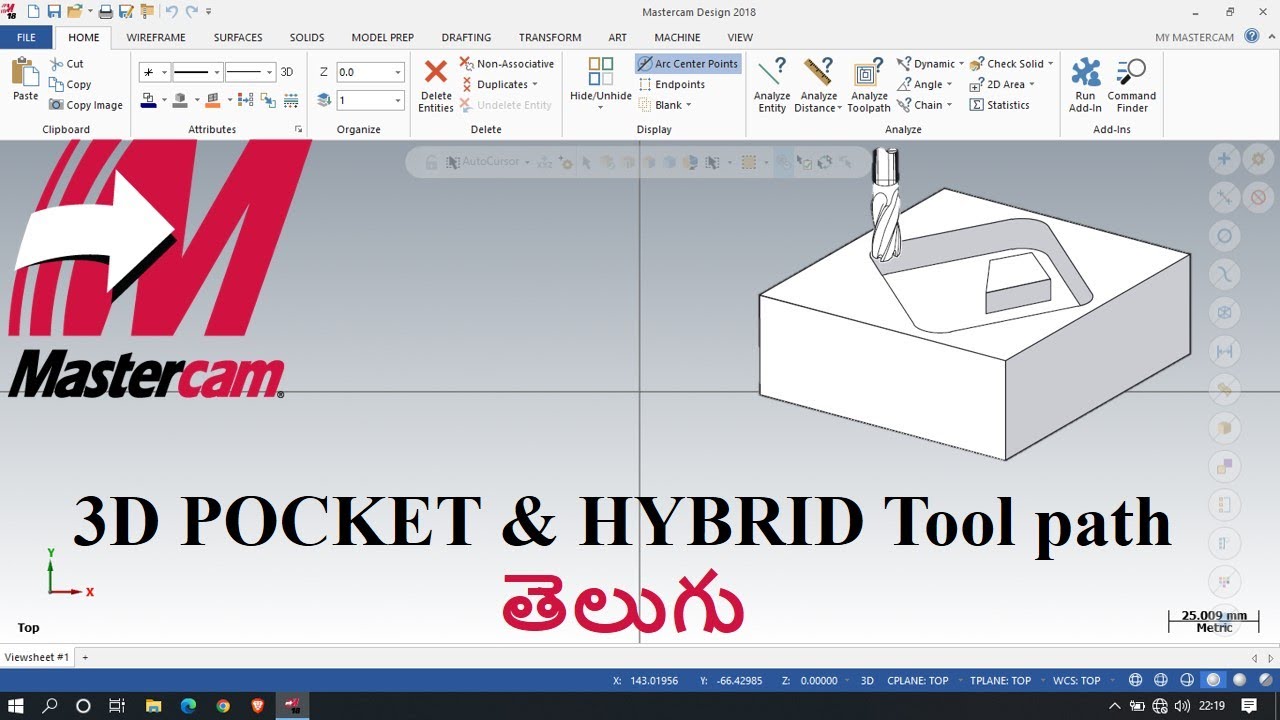Click the Cut scissors button

67,64
